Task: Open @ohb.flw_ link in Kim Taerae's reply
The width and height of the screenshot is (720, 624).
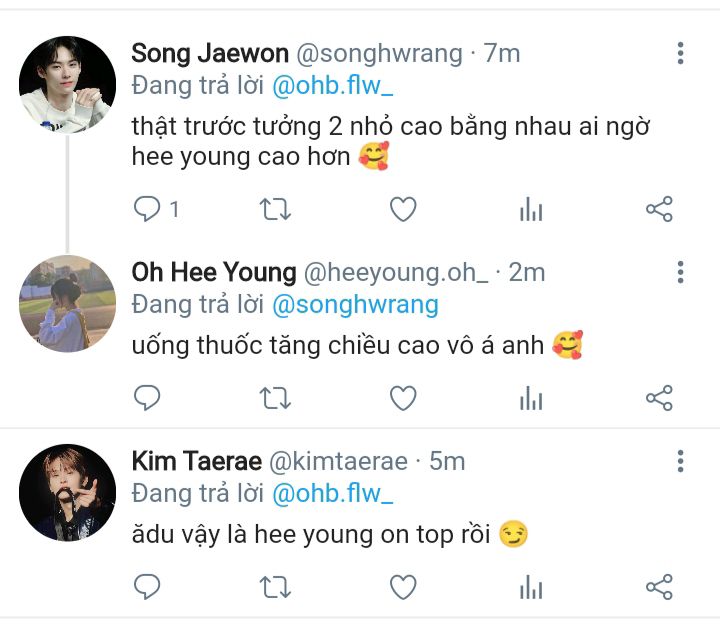Action: (333, 493)
